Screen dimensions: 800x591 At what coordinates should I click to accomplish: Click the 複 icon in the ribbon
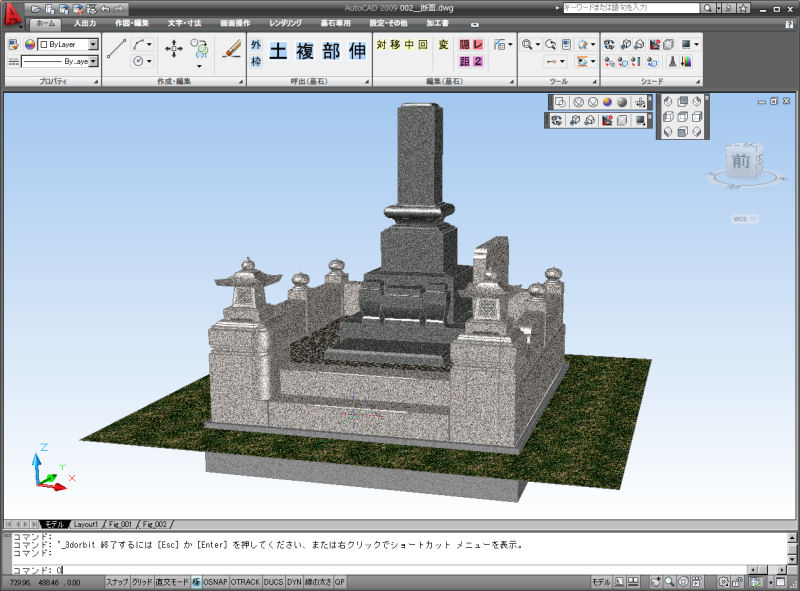[x=304, y=51]
